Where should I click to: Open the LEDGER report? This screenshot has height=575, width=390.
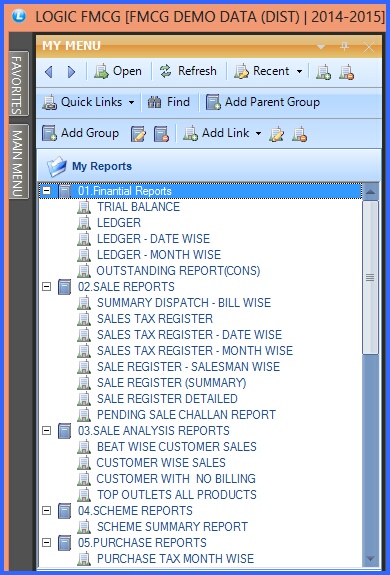pyautogui.click(x=119, y=223)
